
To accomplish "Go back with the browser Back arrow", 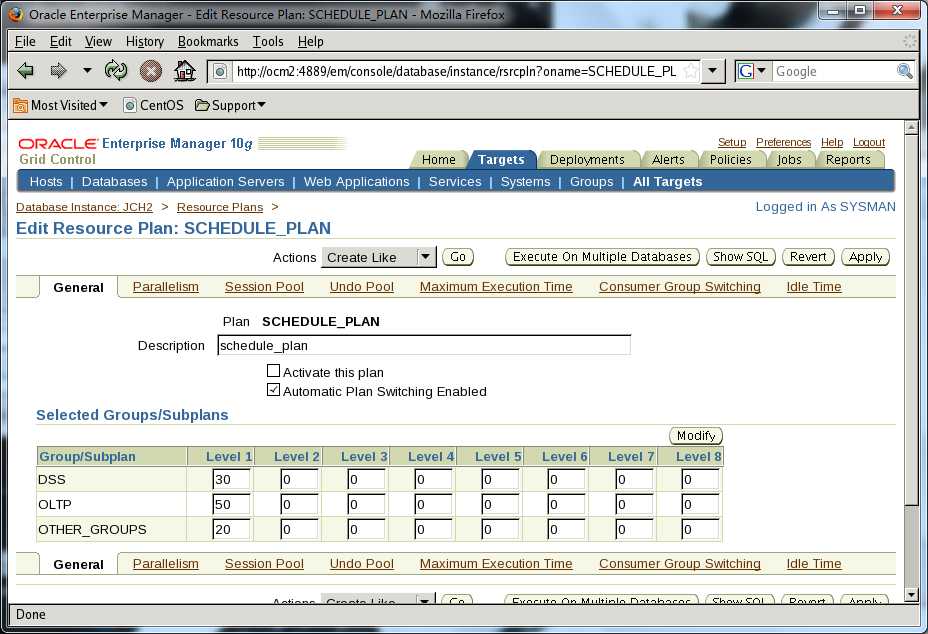I will pyautogui.click(x=25, y=71).
